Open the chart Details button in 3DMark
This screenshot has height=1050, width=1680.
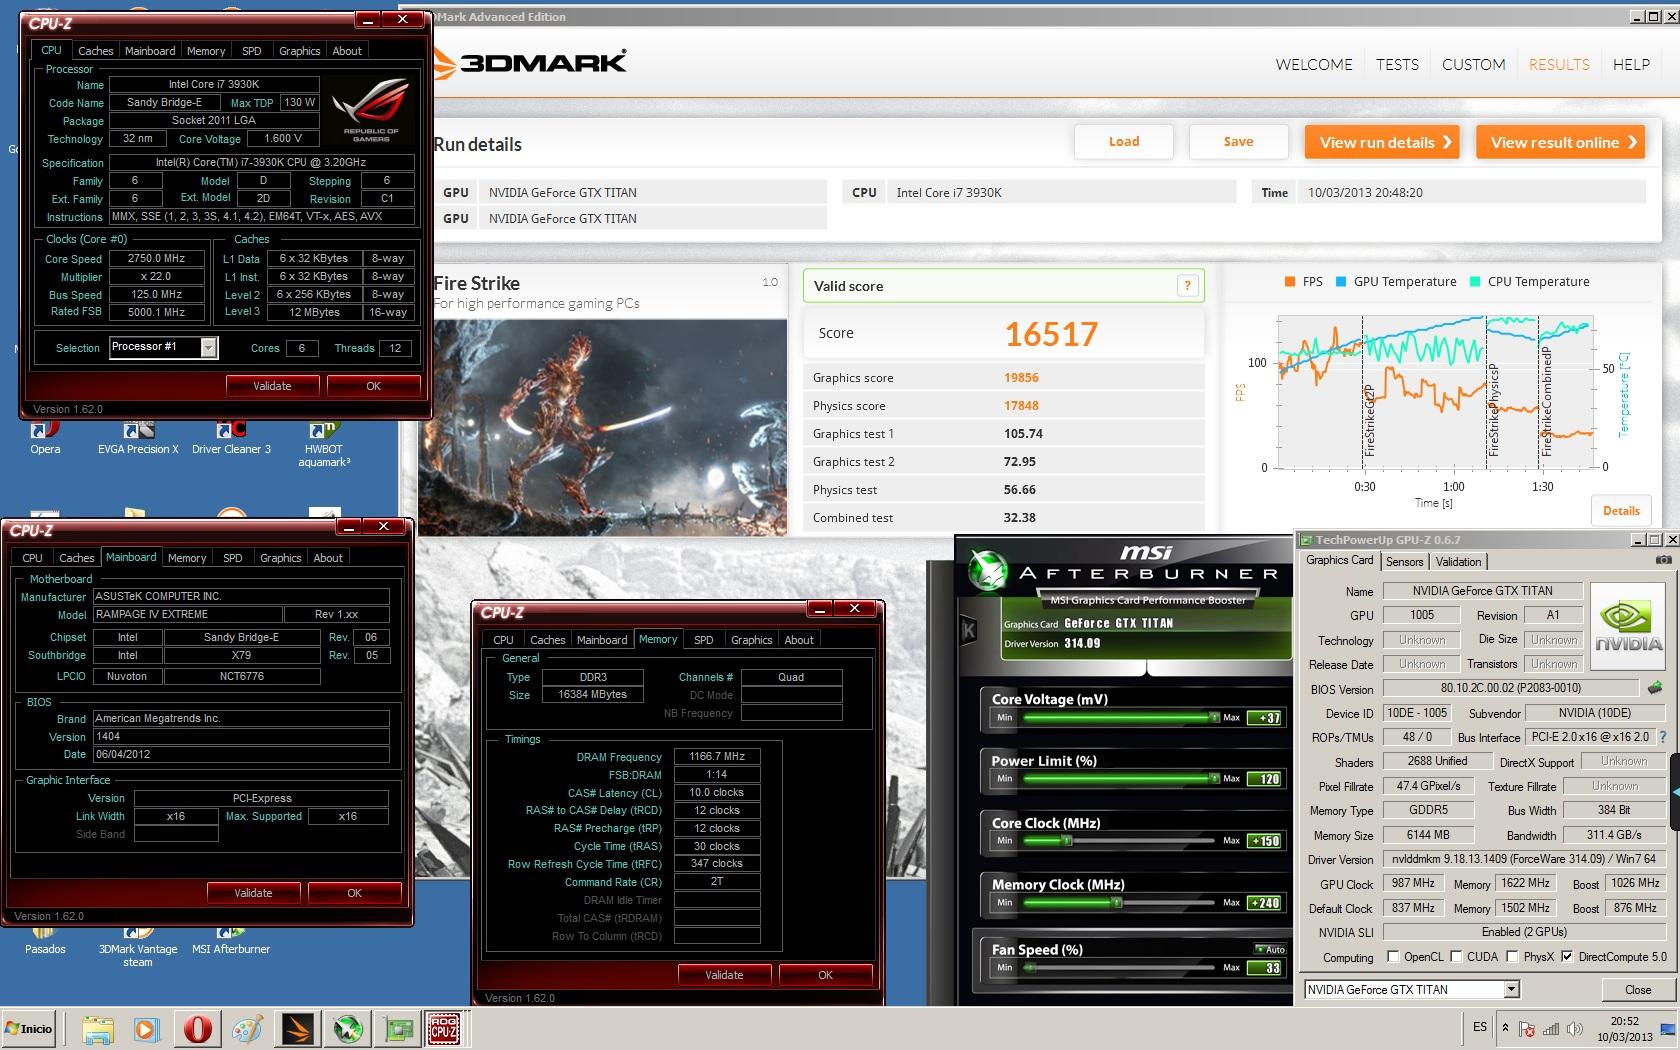[1621, 510]
